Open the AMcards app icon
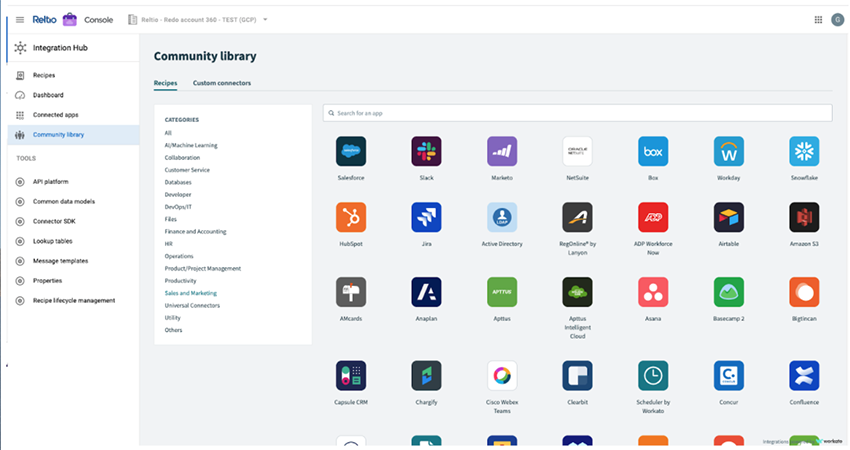Viewport: 850px width, 450px height. coord(351,292)
